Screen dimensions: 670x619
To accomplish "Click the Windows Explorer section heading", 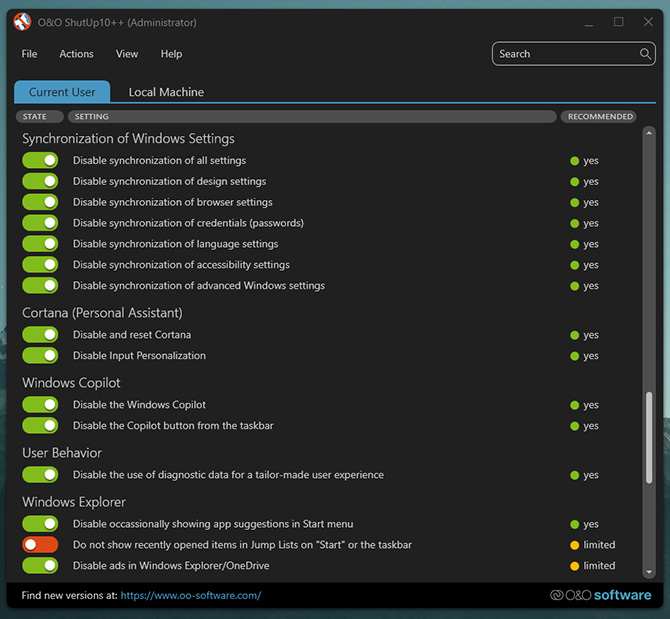I will coord(74,502).
